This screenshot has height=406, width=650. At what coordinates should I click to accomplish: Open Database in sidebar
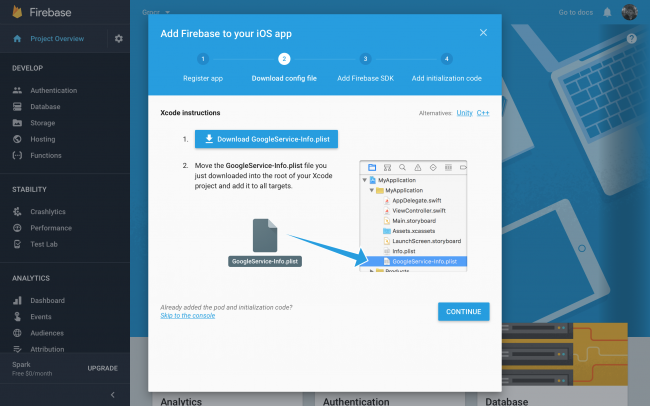point(45,107)
